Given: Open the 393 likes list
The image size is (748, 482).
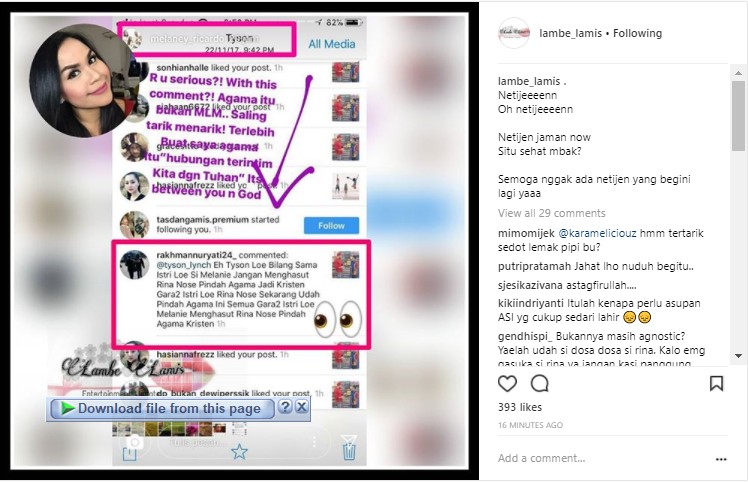Looking at the screenshot, I should [x=520, y=407].
